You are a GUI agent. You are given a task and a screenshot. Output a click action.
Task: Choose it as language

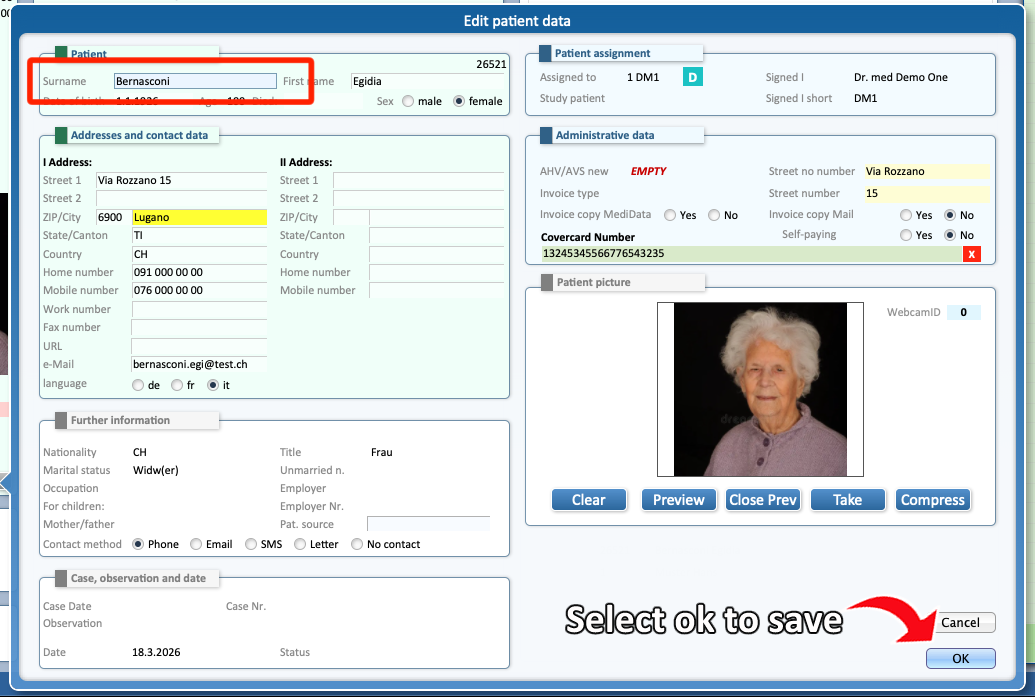213,385
